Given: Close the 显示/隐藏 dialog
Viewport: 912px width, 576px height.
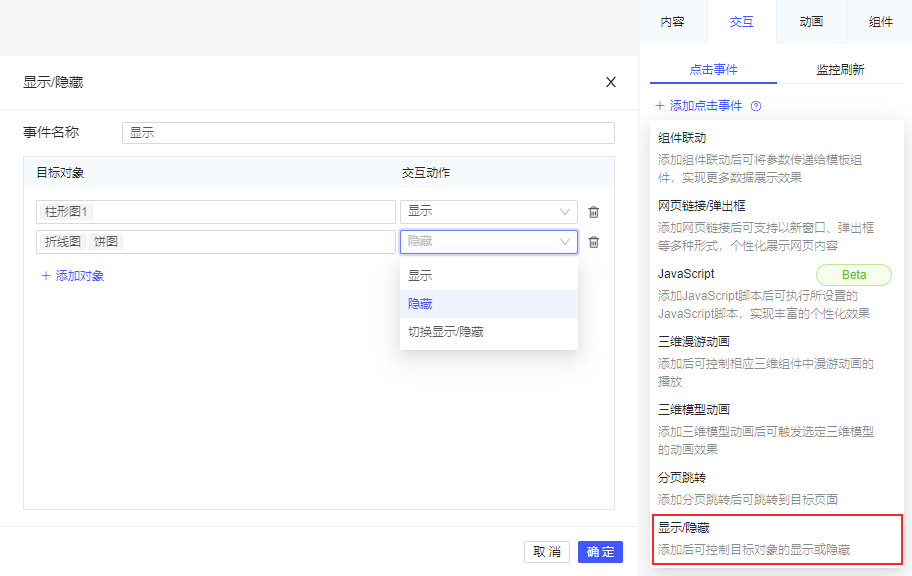Looking at the screenshot, I should [x=611, y=82].
